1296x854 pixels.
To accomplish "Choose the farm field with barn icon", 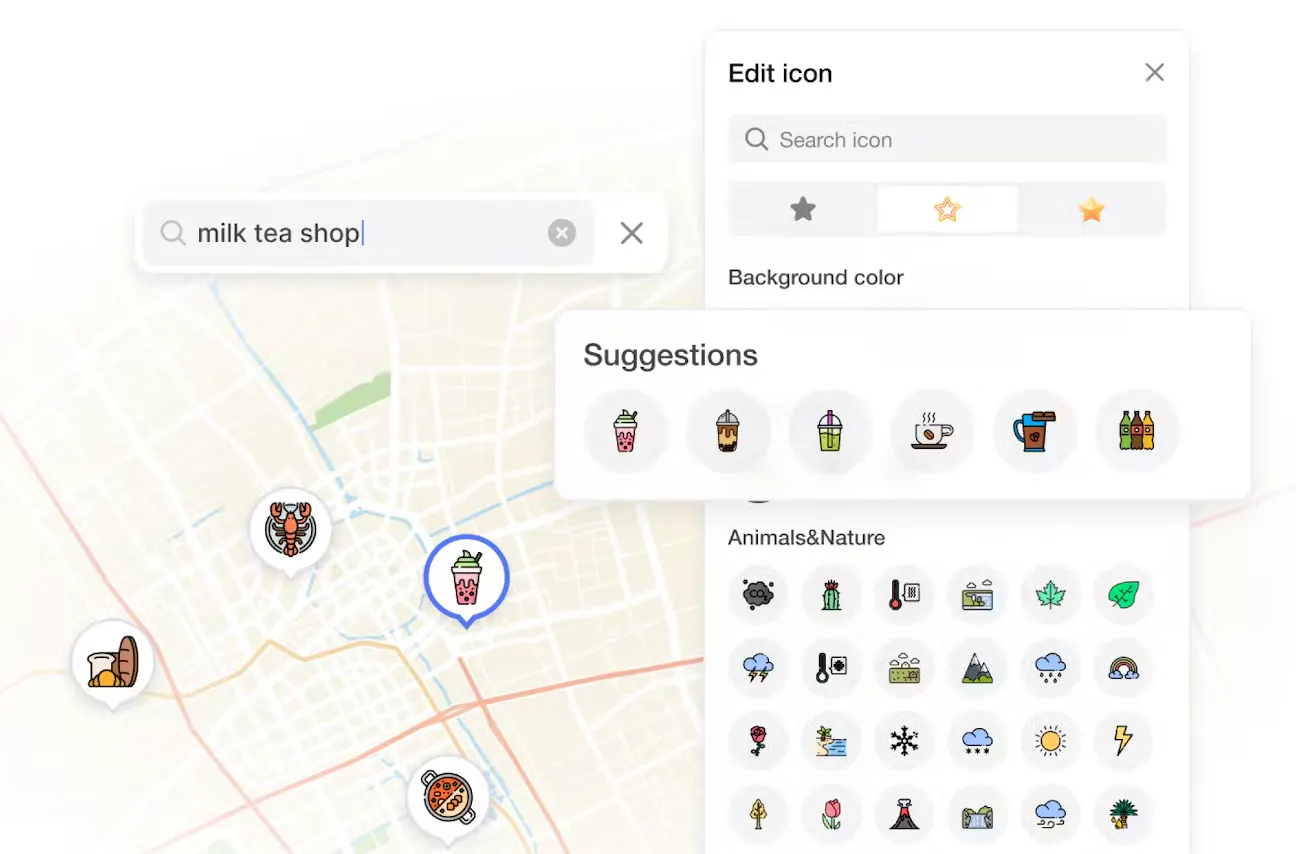I will pos(904,668).
